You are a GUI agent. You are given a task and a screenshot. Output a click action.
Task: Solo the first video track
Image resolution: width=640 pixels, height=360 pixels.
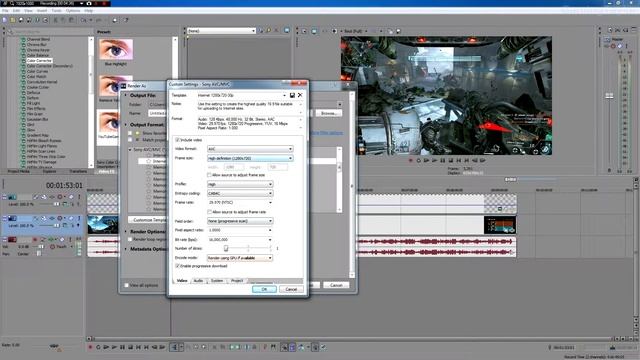click(78, 197)
